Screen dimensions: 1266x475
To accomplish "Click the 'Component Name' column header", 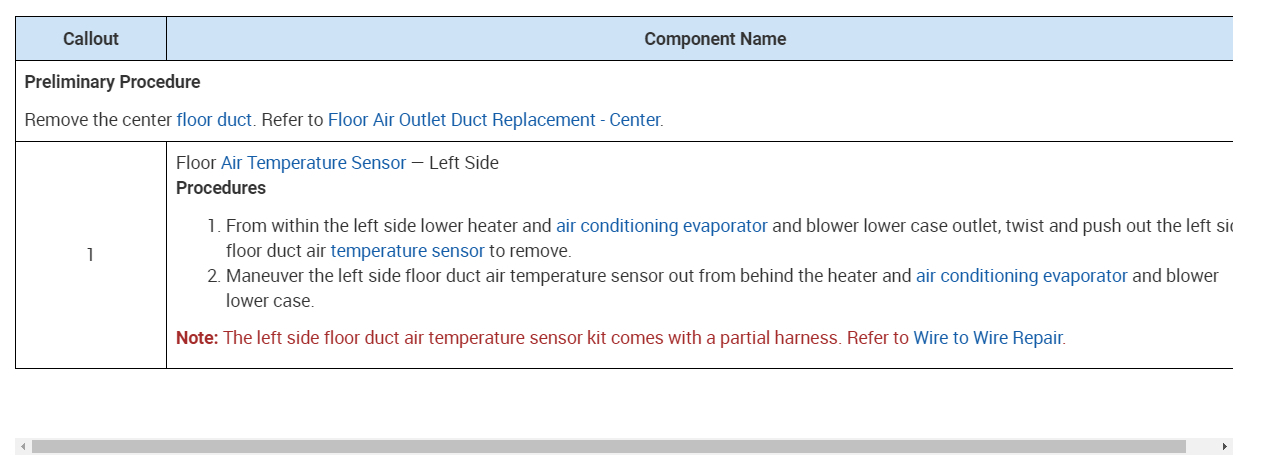I will [x=714, y=39].
